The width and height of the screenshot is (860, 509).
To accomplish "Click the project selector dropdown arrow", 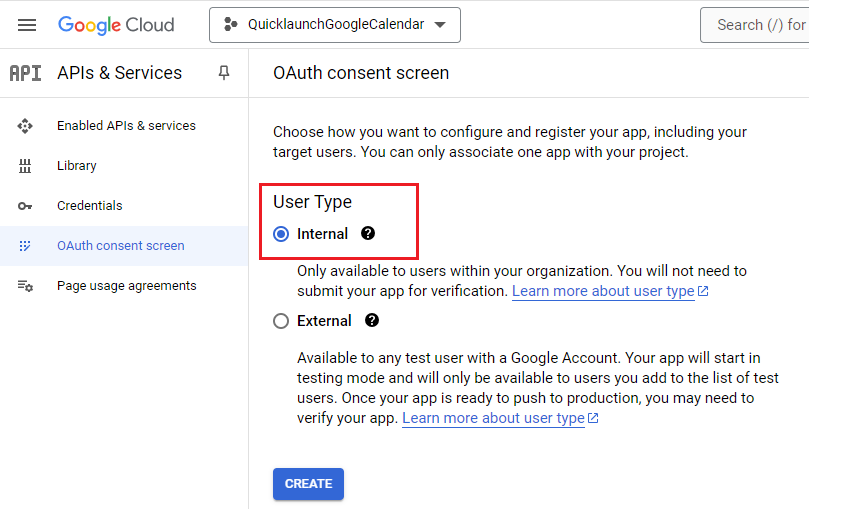I will (x=440, y=25).
